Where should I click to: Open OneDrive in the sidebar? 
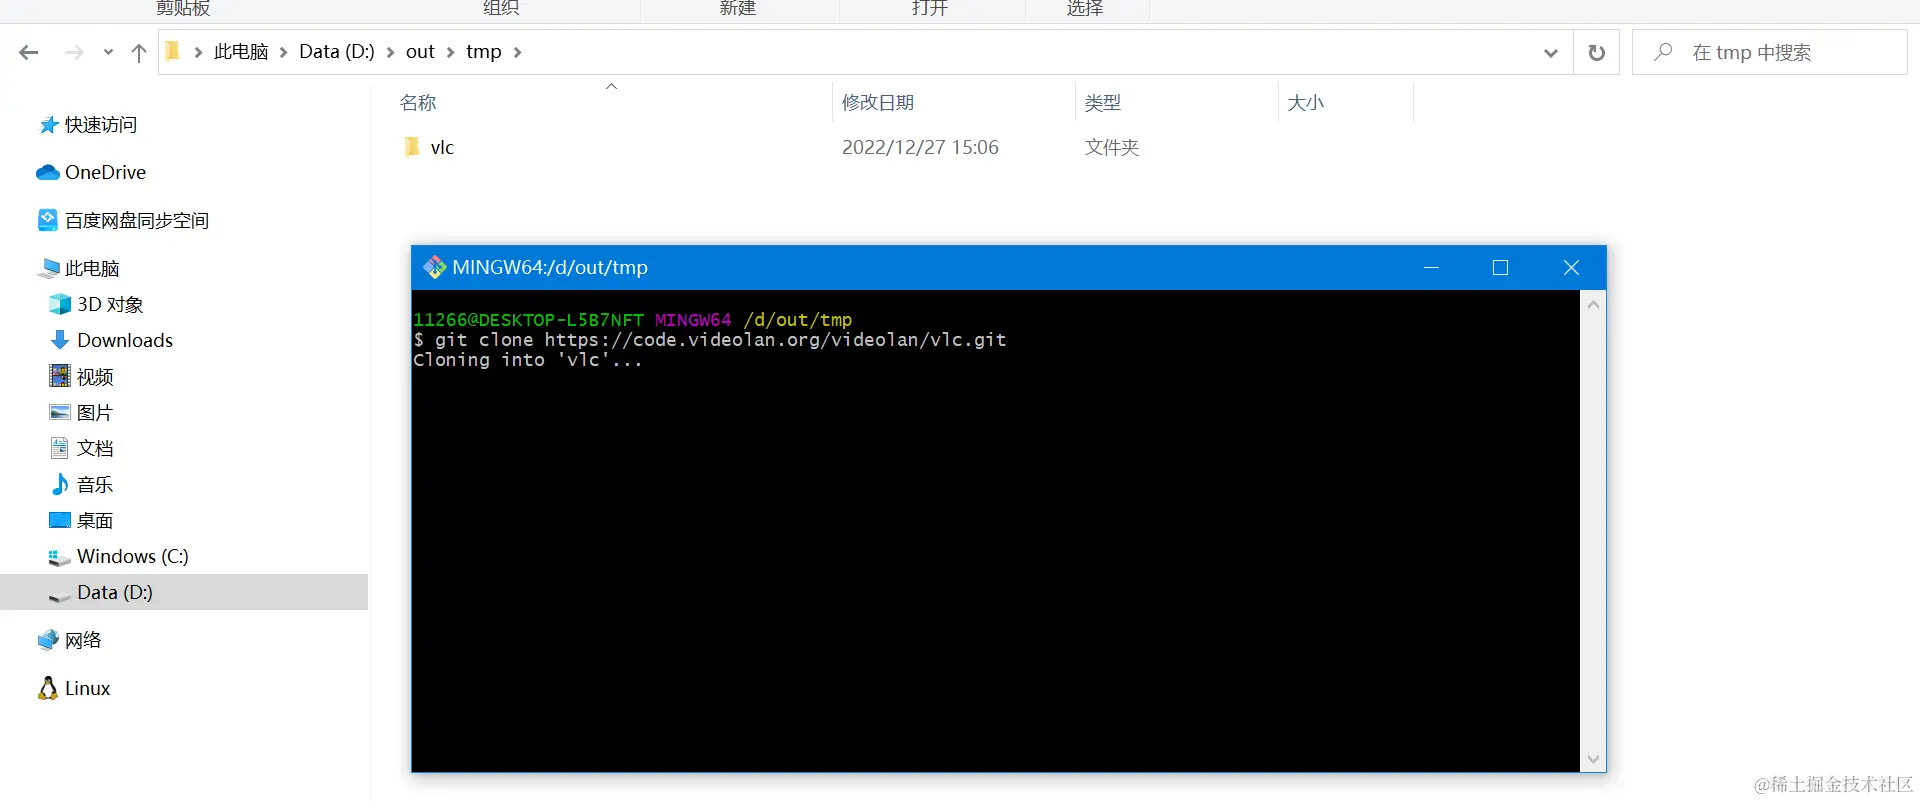point(105,172)
